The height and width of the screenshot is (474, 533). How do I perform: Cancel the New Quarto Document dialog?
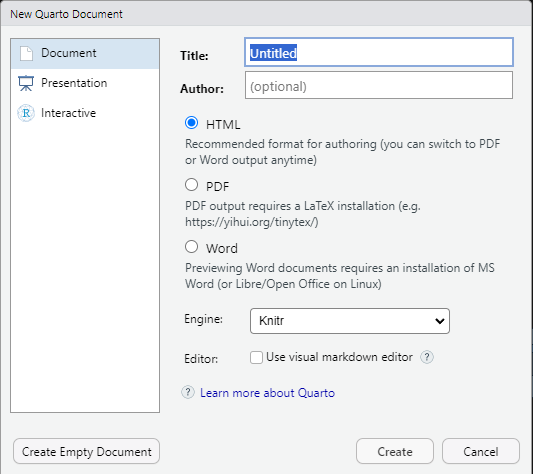tap(481, 451)
